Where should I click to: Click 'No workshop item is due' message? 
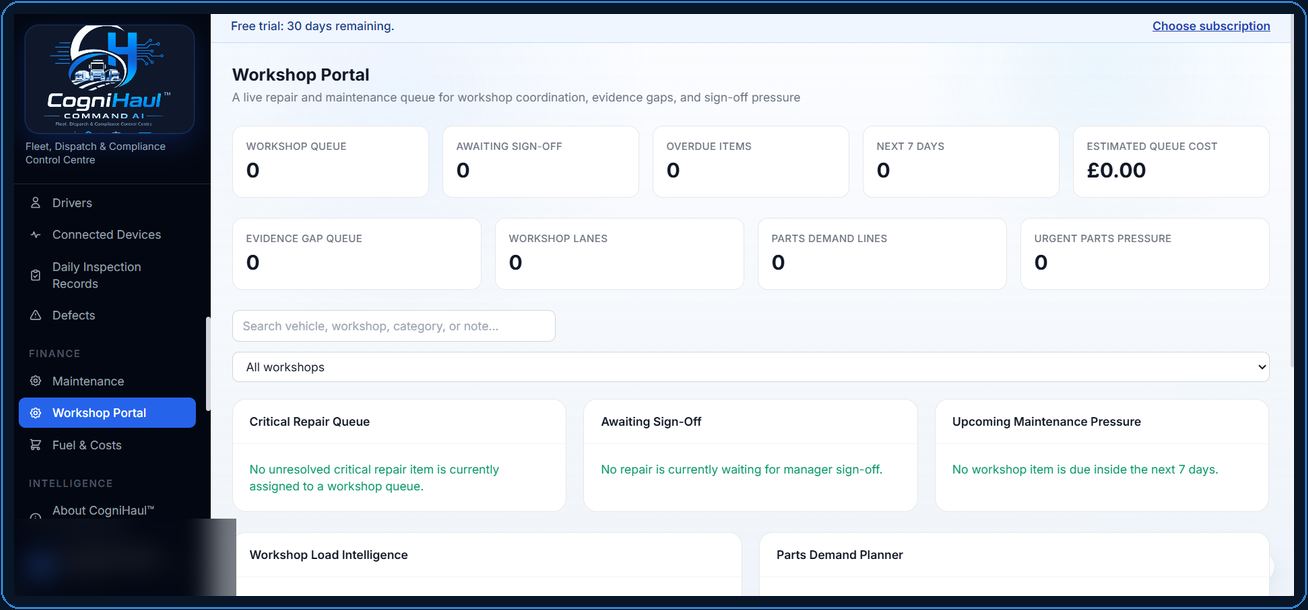(x=1085, y=469)
